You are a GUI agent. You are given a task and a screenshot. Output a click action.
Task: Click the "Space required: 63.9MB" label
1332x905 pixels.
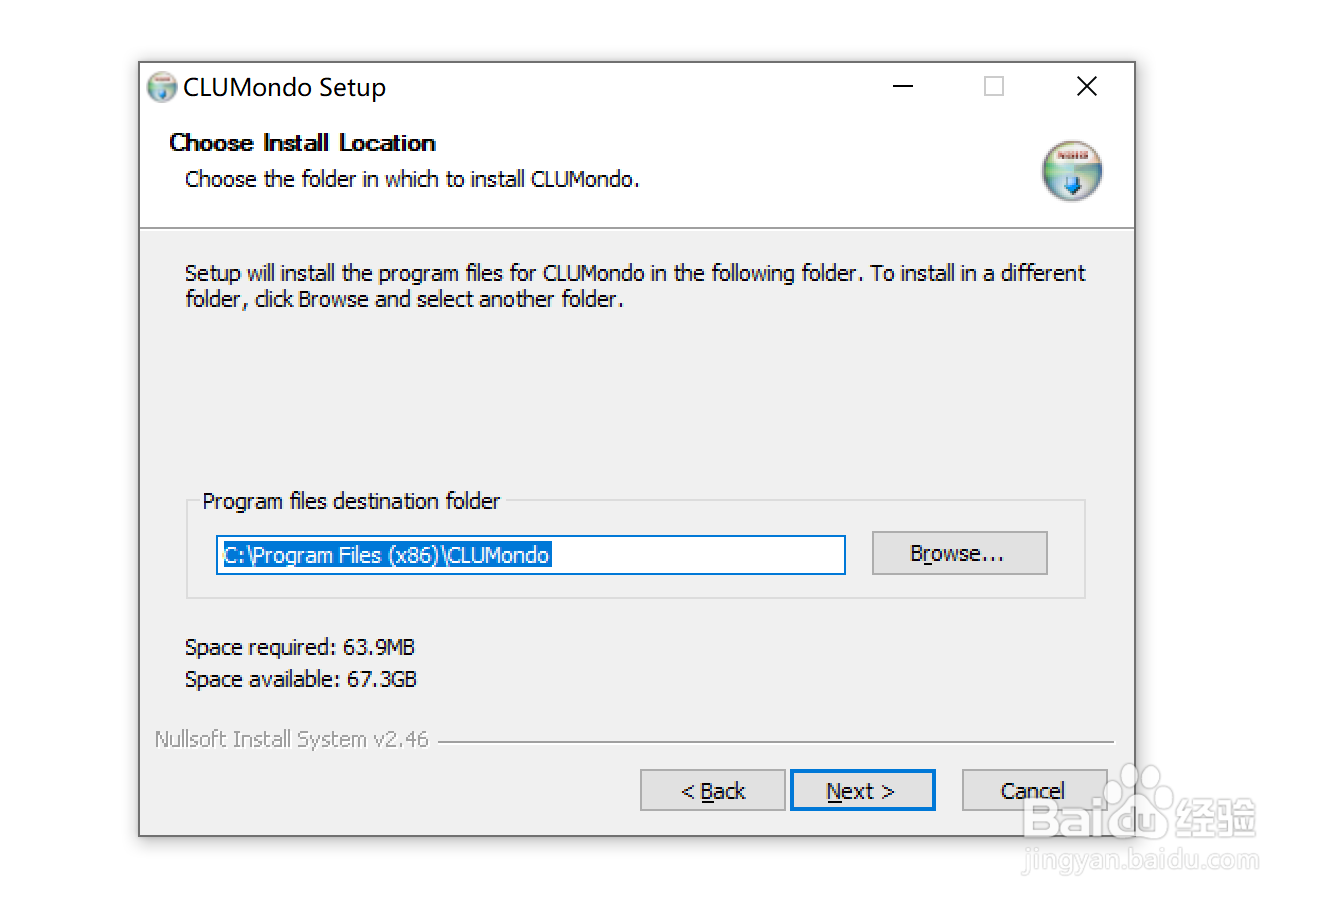coord(300,647)
